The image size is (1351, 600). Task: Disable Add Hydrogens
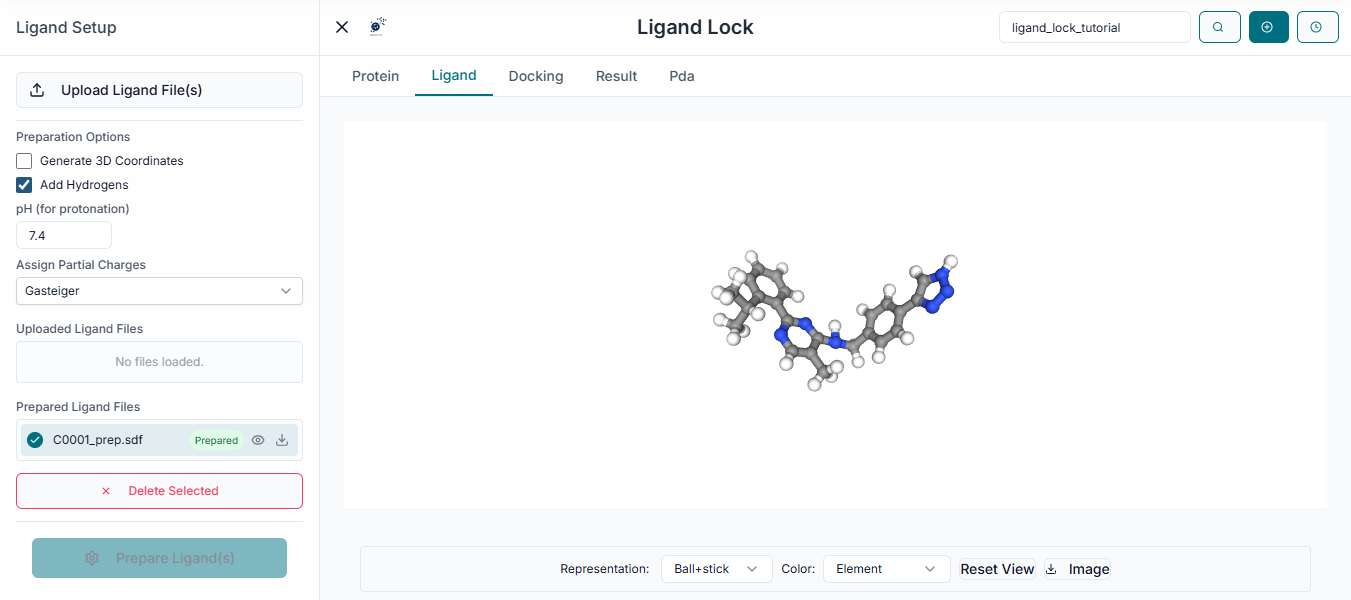(x=23, y=185)
